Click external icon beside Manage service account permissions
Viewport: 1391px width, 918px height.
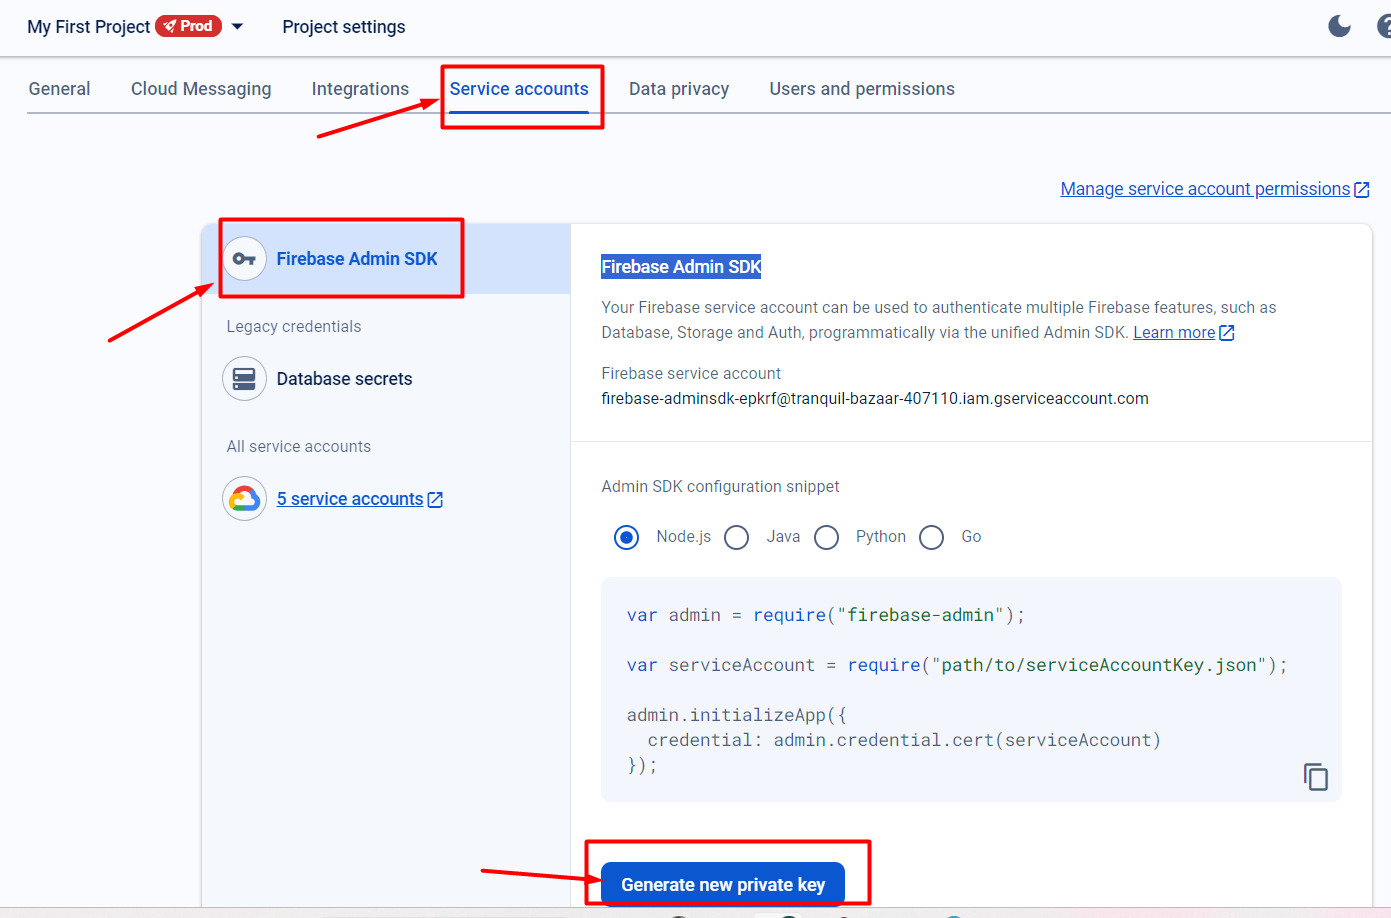pos(1362,189)
